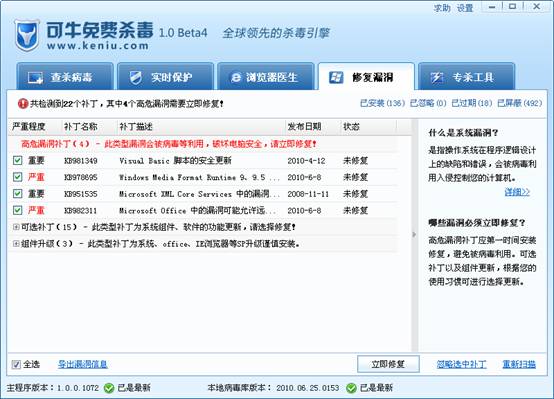Click the IE icon on 浏览器医生 tab
Image resolution: width=554 pixels, height=399 pixels.
236,77
